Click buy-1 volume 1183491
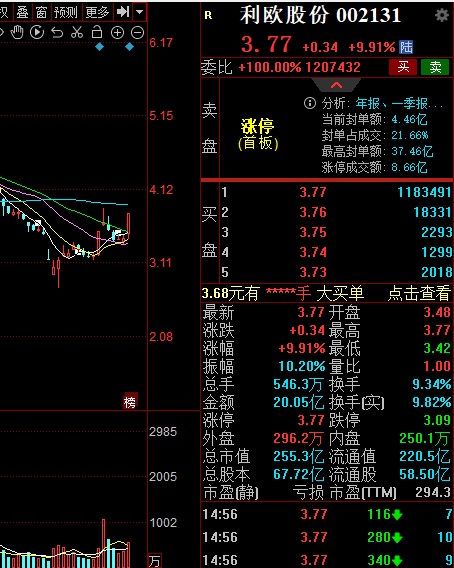Screen dimensions: 454x568 [424, 192]
